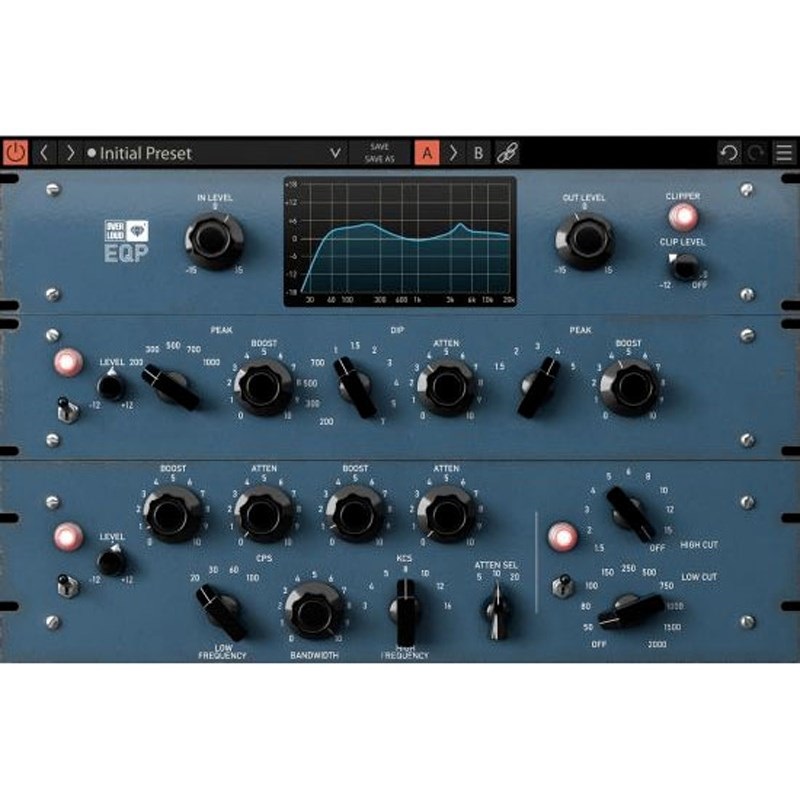Click bottom section LEVEL knob
The image size is (800, 800).
111,561
